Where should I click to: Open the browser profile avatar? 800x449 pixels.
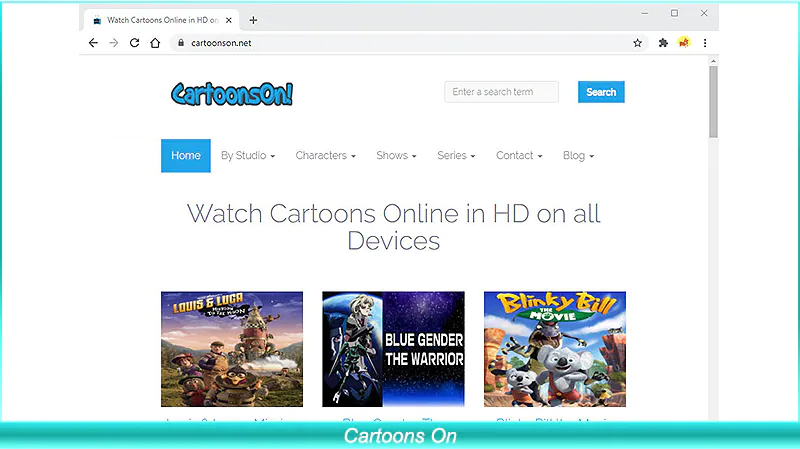click(x=684, y=42)
